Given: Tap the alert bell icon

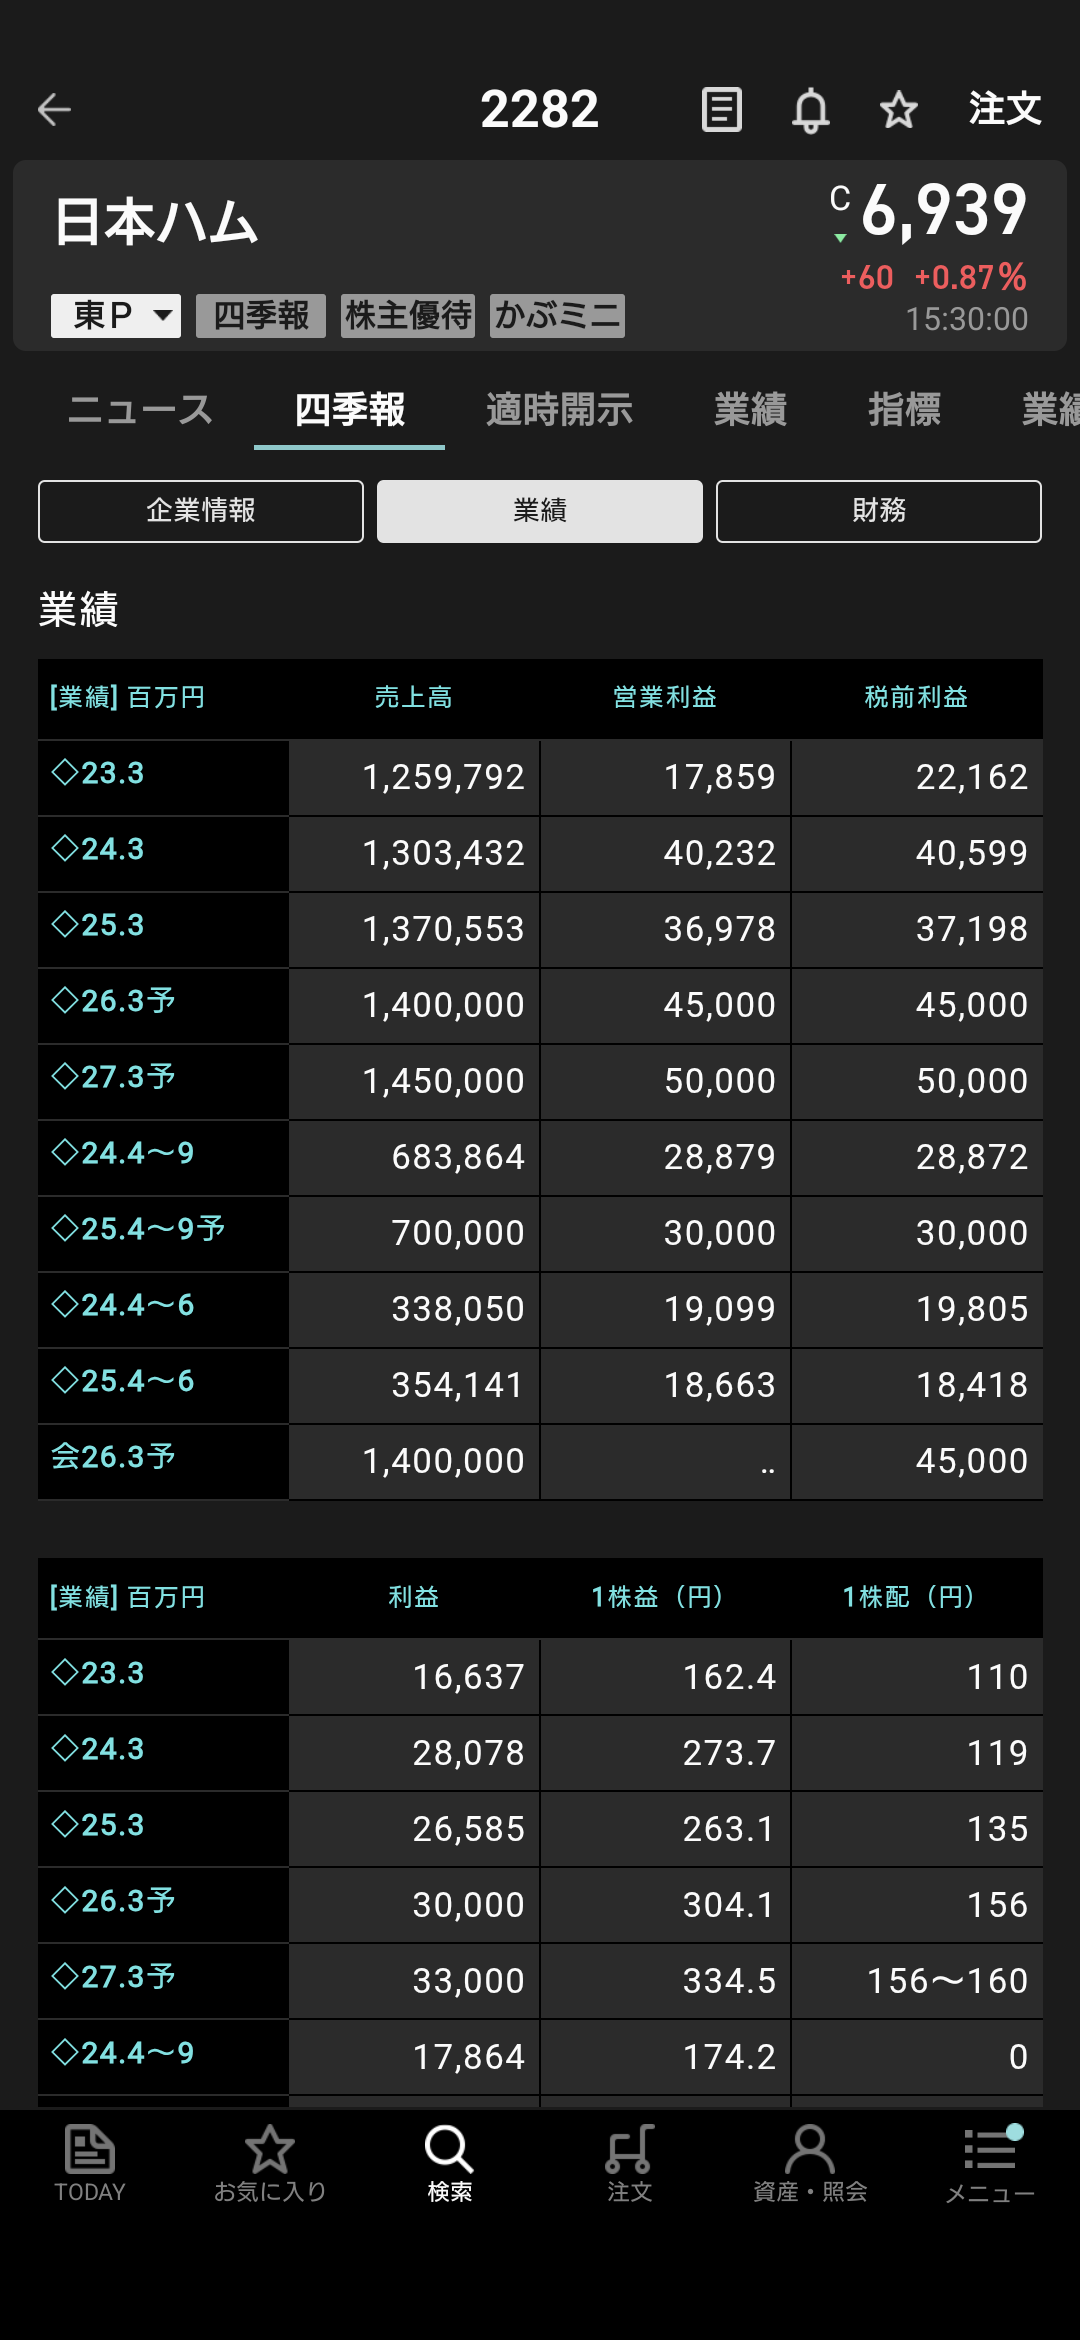Looking at the screenshot, I should tap(810, 110).
